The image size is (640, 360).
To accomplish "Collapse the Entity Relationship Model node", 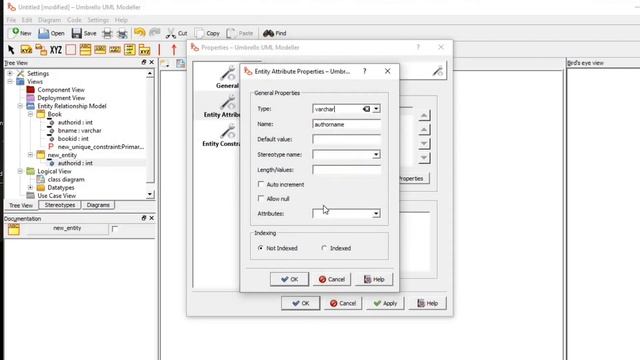I will (x=20, y=106).
